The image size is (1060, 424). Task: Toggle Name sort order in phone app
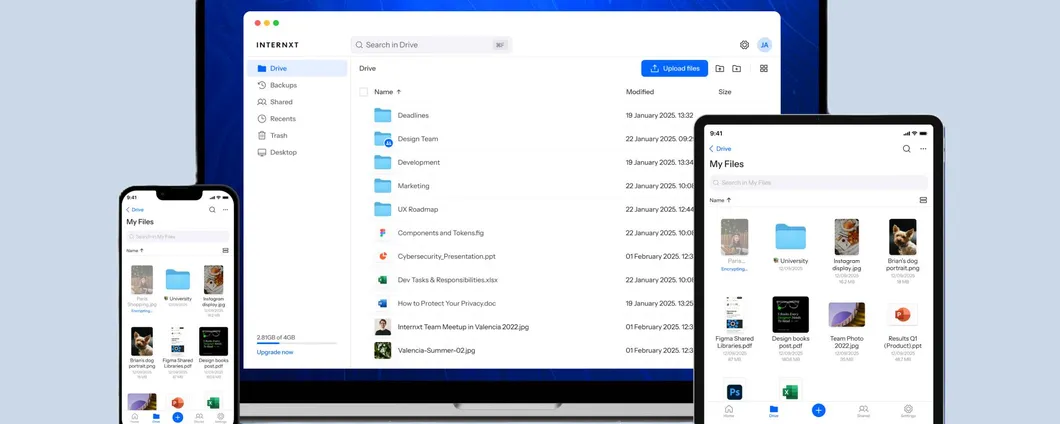135,250
